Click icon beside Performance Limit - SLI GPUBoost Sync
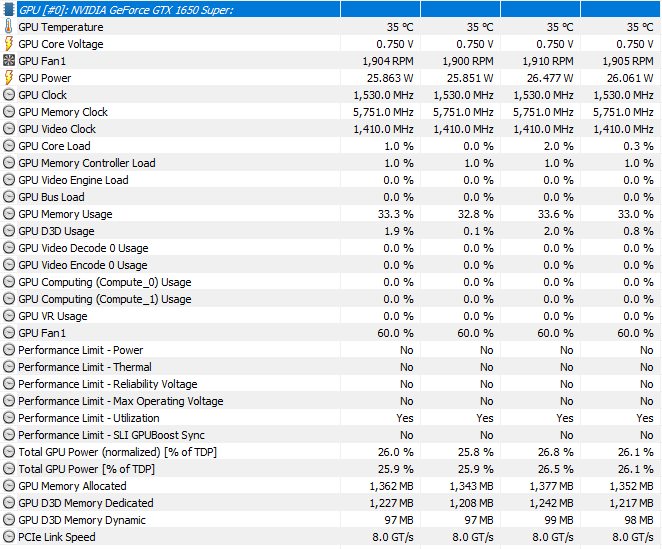The image size is (662, 549). (x=8, y=435)
